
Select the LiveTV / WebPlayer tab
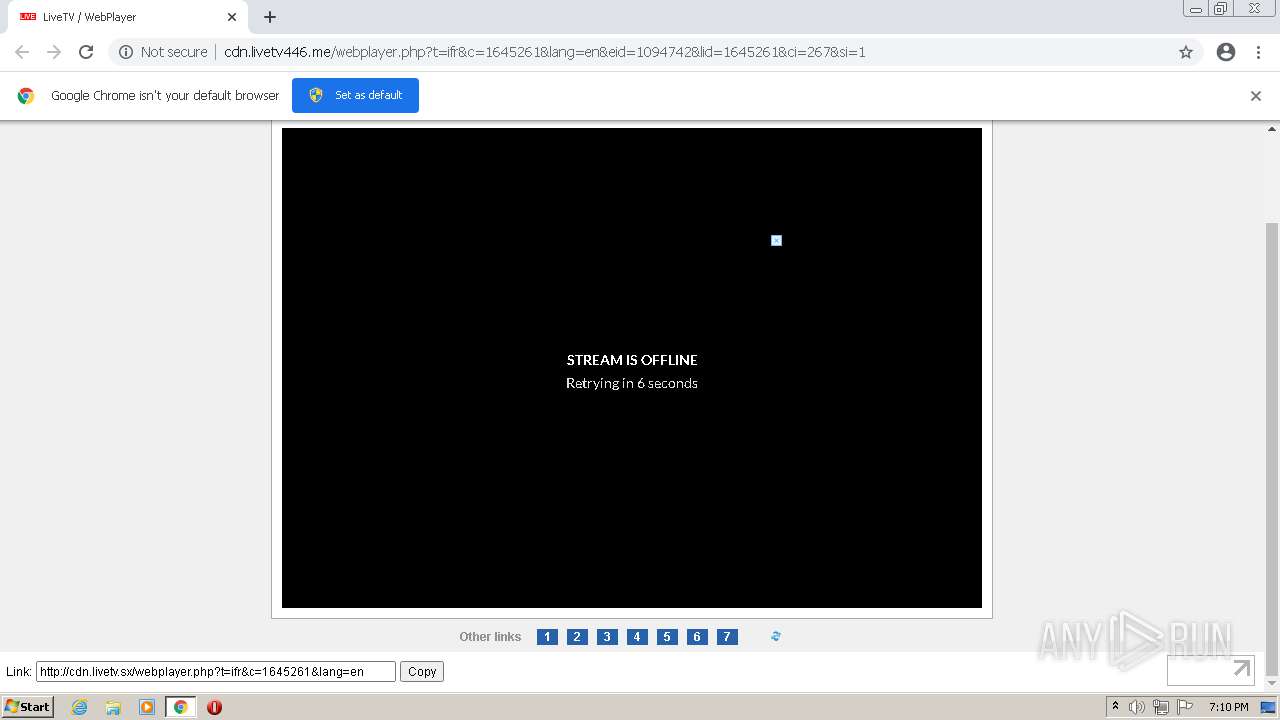pos(125,17)
